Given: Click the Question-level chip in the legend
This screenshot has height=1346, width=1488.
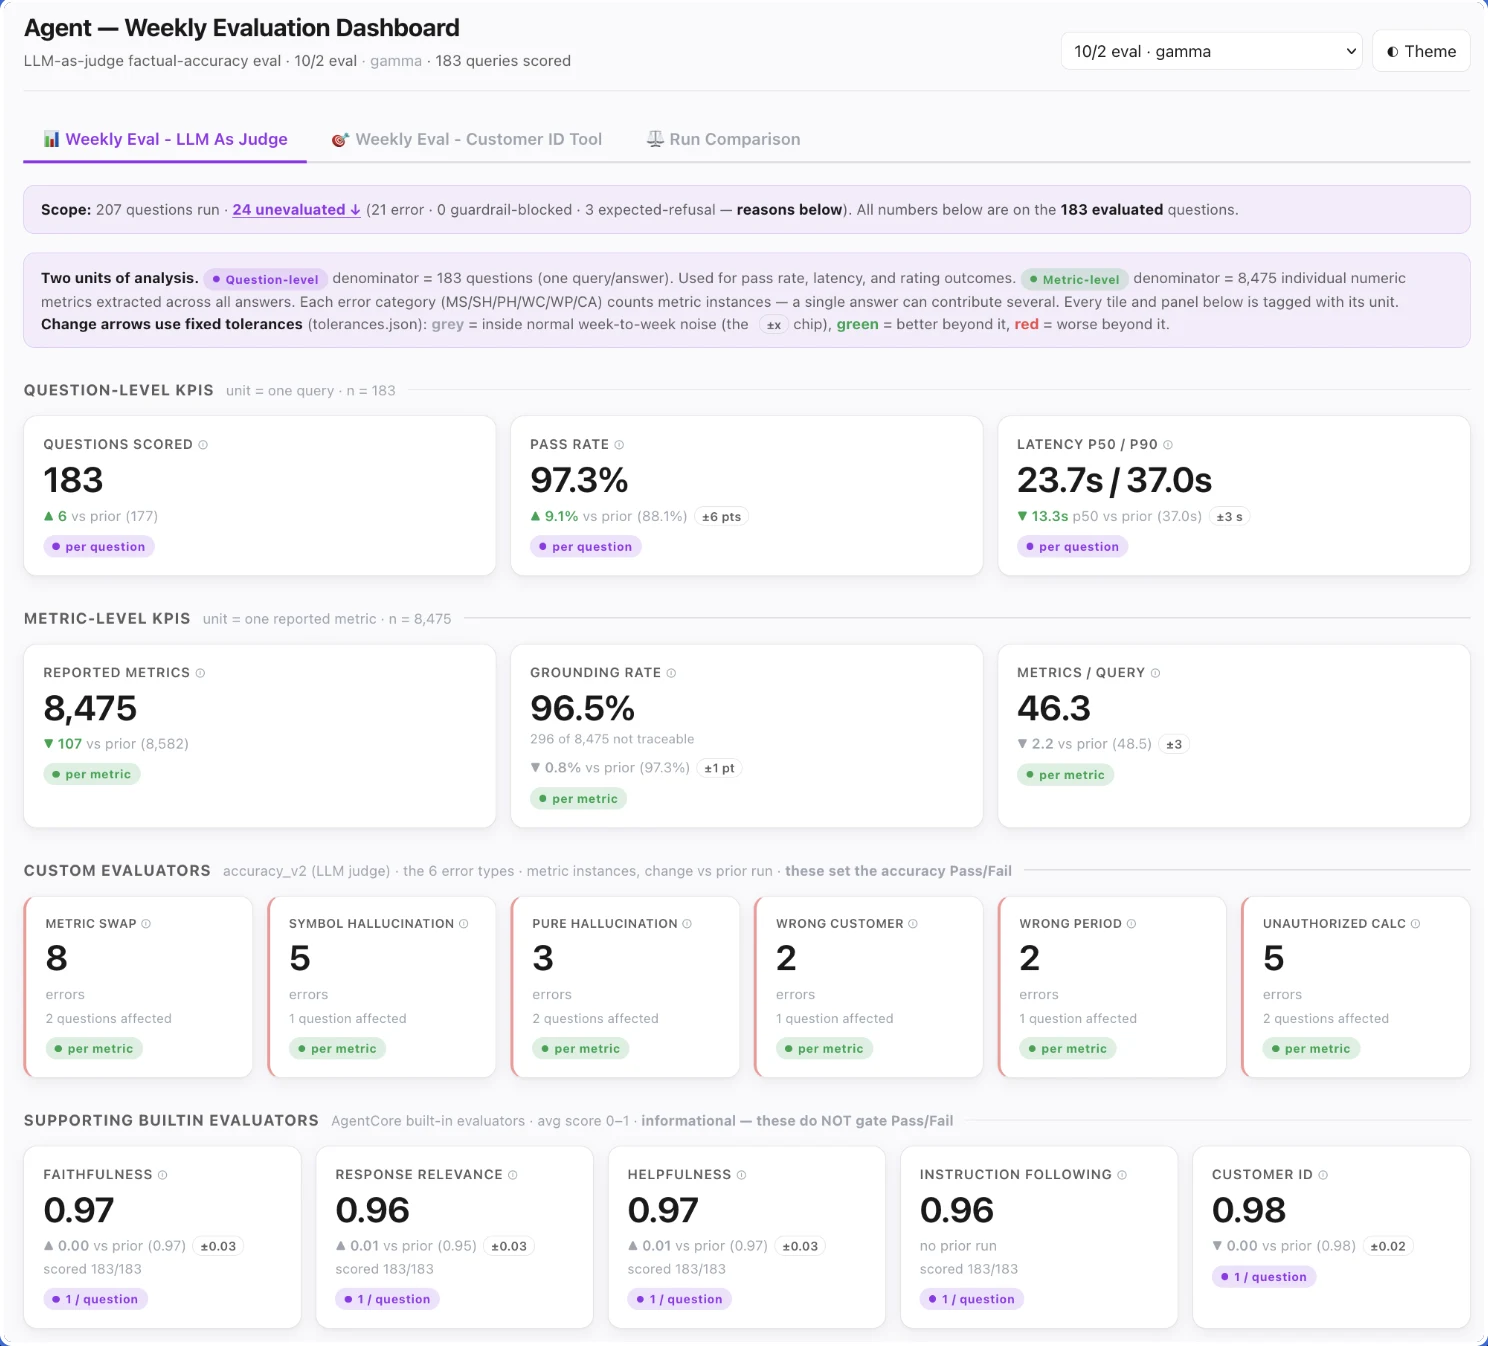Looking at the screenshot, I should coord(265,280).
